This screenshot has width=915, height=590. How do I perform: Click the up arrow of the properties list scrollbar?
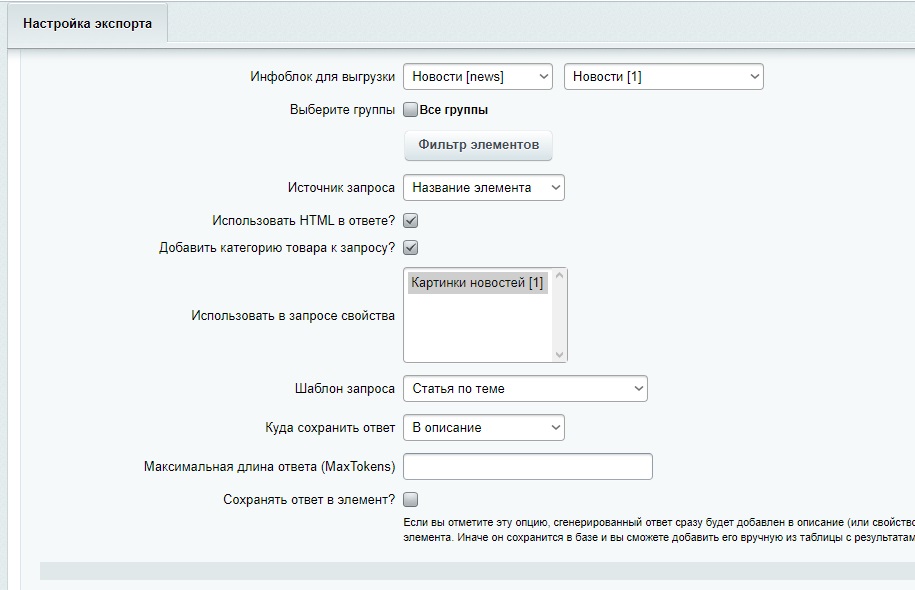(558, 277)
